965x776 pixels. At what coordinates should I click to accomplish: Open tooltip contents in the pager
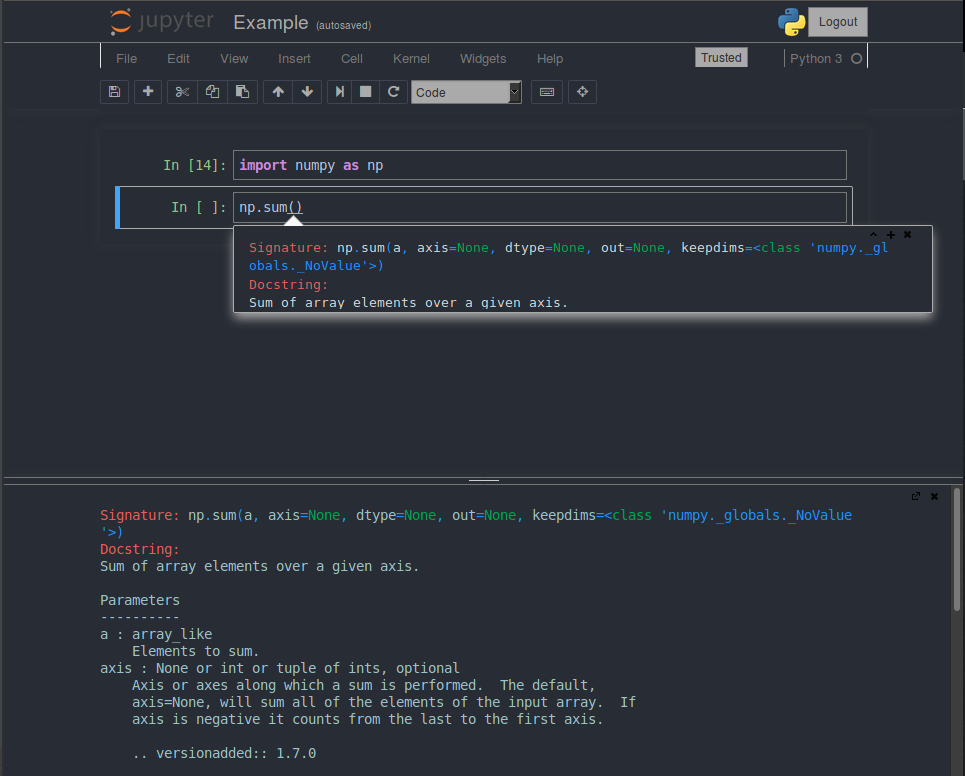click(872, 234)
